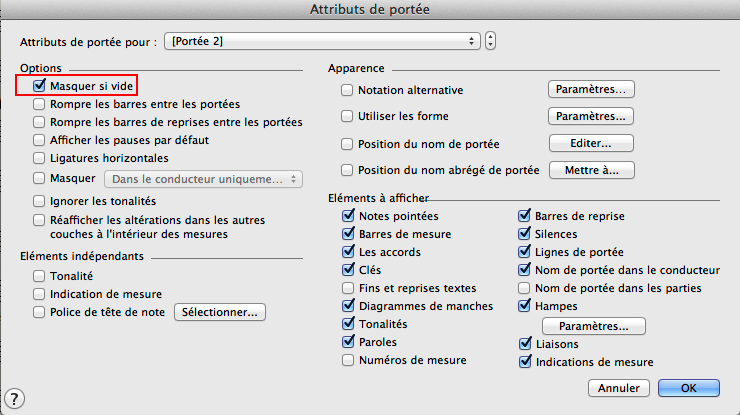
Task: Toggle Ligatures horizontales checkbox
Action: pyautogui.click(x=39, y=158)
